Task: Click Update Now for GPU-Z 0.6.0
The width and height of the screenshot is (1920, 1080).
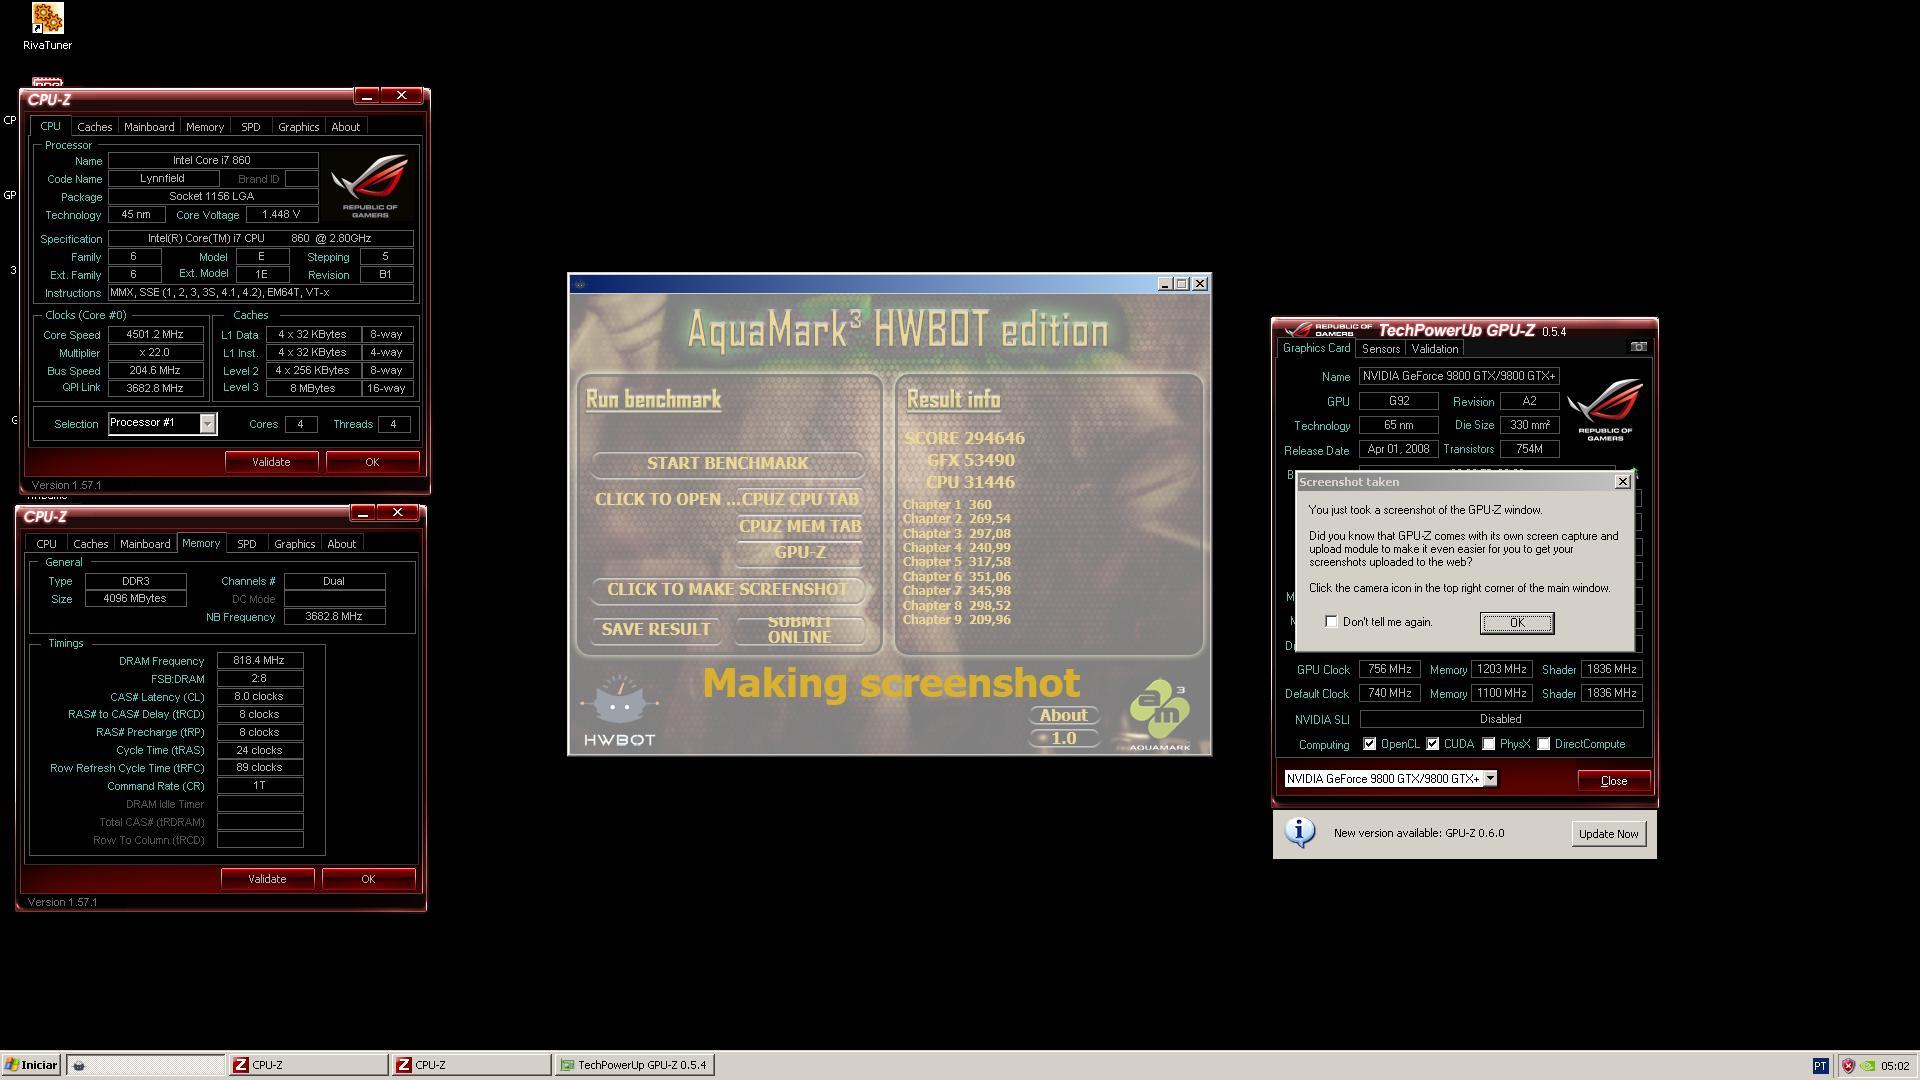Action: point(1608,834)
